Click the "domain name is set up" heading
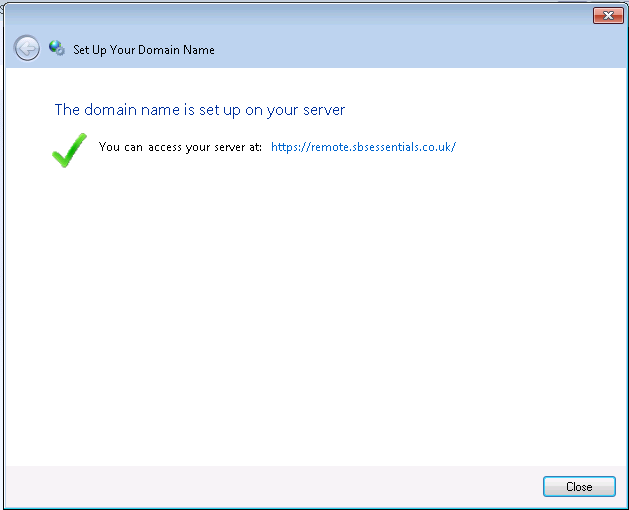Screen dimensions: 629x510 tap(199, 110)
